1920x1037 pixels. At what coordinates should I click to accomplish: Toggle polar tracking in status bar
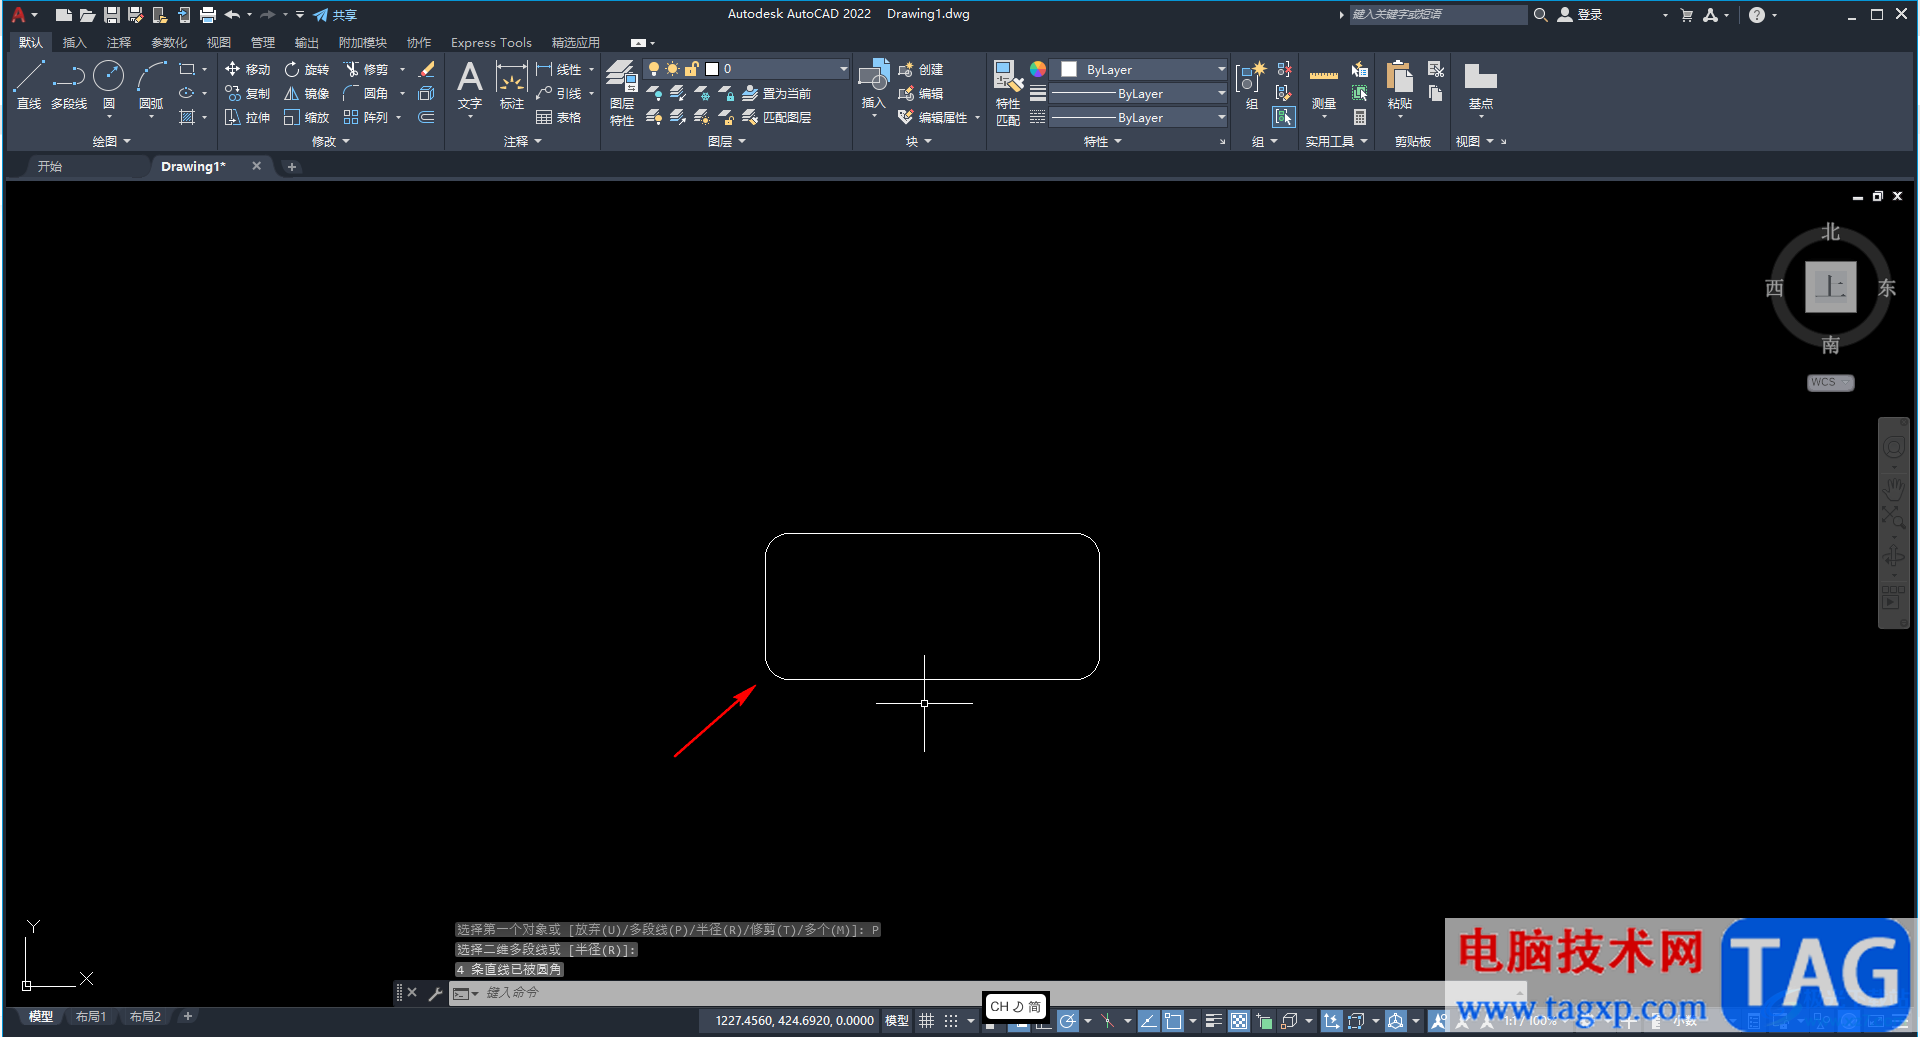pyautogui.click(x=1068, y=1021)
